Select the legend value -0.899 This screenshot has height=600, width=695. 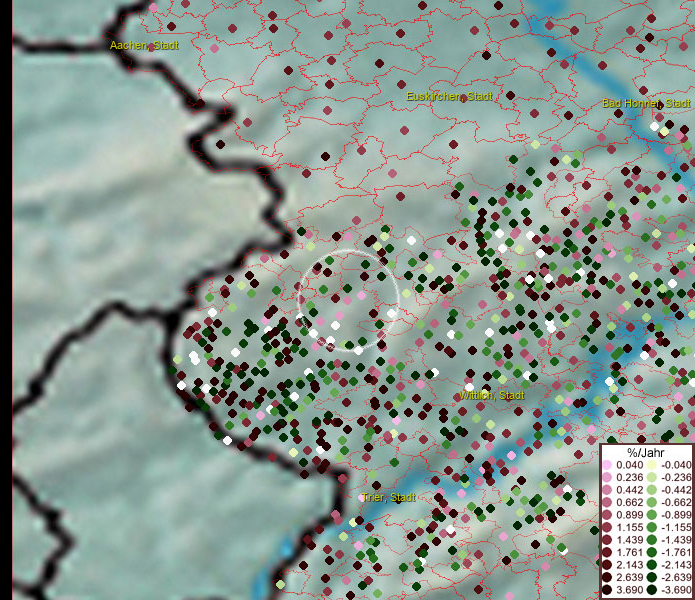676,515
